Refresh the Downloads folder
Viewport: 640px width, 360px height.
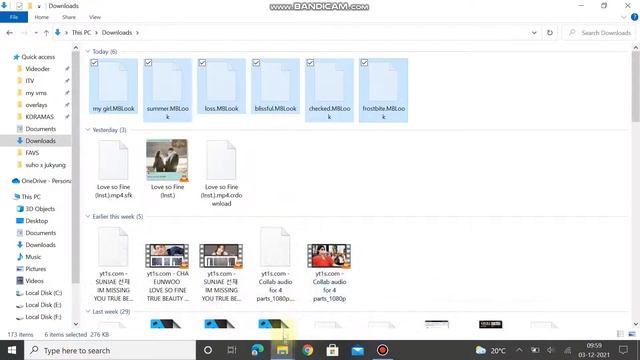pyautogui.click(x=550, y=33)
